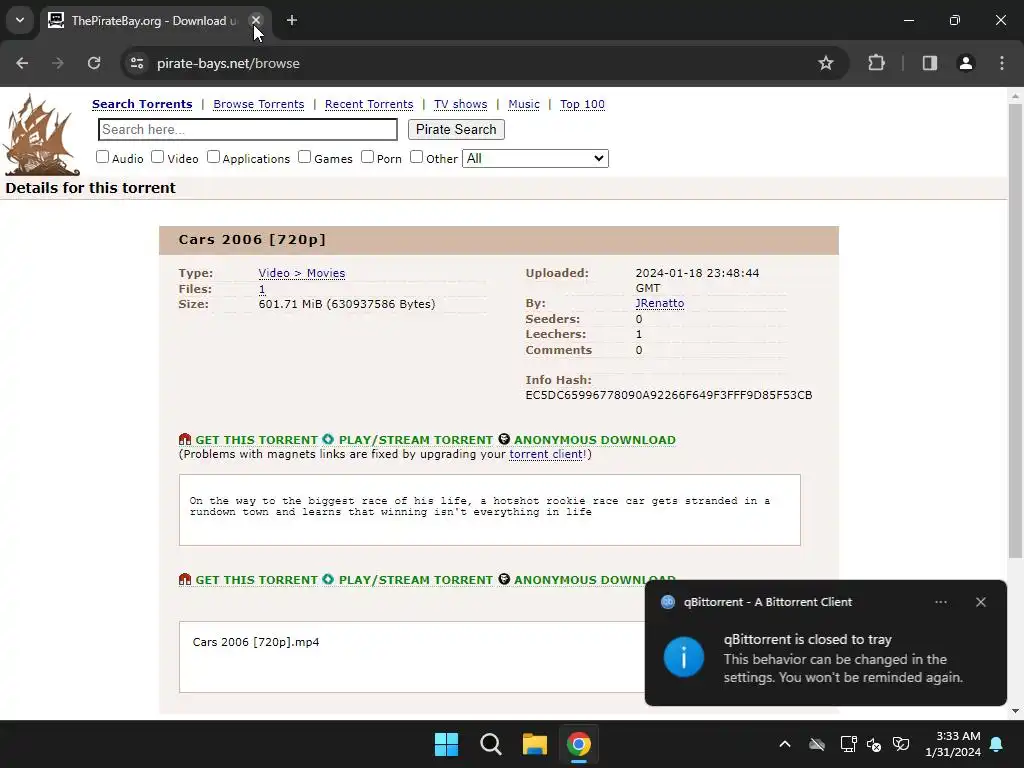Screen dimensions: 1024x768
Task: Click the page vertical scrollbar thumb
Action: tap(1016, 330)
